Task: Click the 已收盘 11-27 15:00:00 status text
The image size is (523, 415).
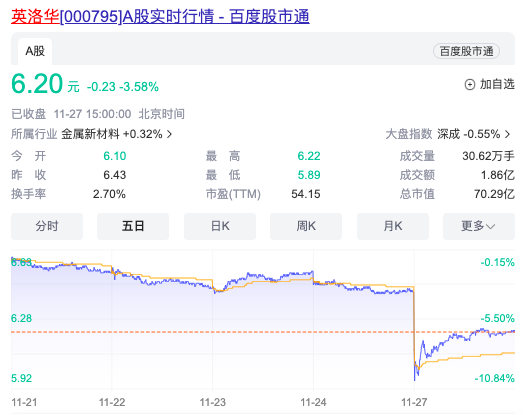Action: pyautogui.click(x=71, y=114)
